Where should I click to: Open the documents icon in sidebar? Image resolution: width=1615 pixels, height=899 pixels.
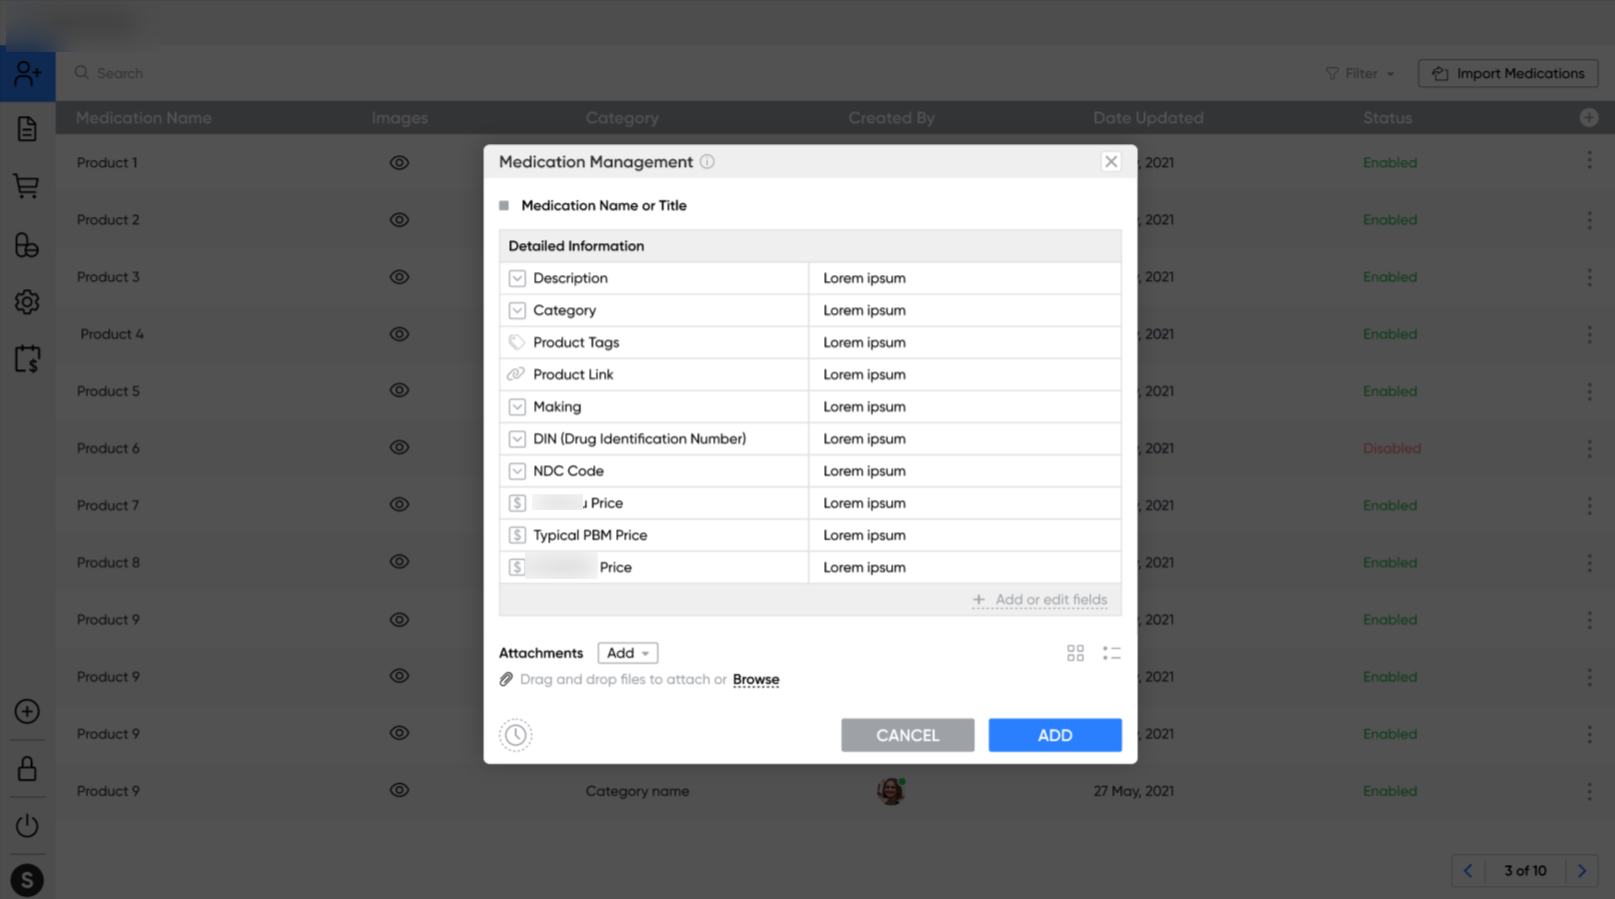[x=27, y=129]
